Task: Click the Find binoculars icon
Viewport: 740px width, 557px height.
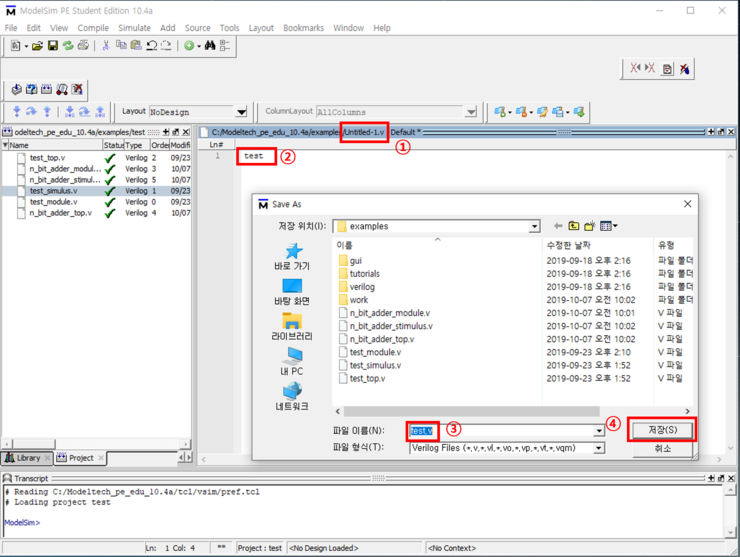Action: pos(210,45)
